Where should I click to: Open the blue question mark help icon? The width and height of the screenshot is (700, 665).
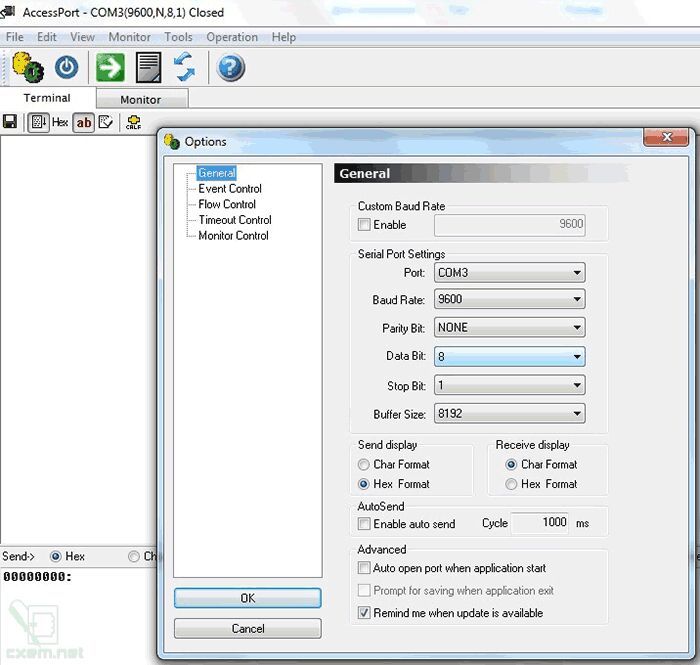[230, 68]
